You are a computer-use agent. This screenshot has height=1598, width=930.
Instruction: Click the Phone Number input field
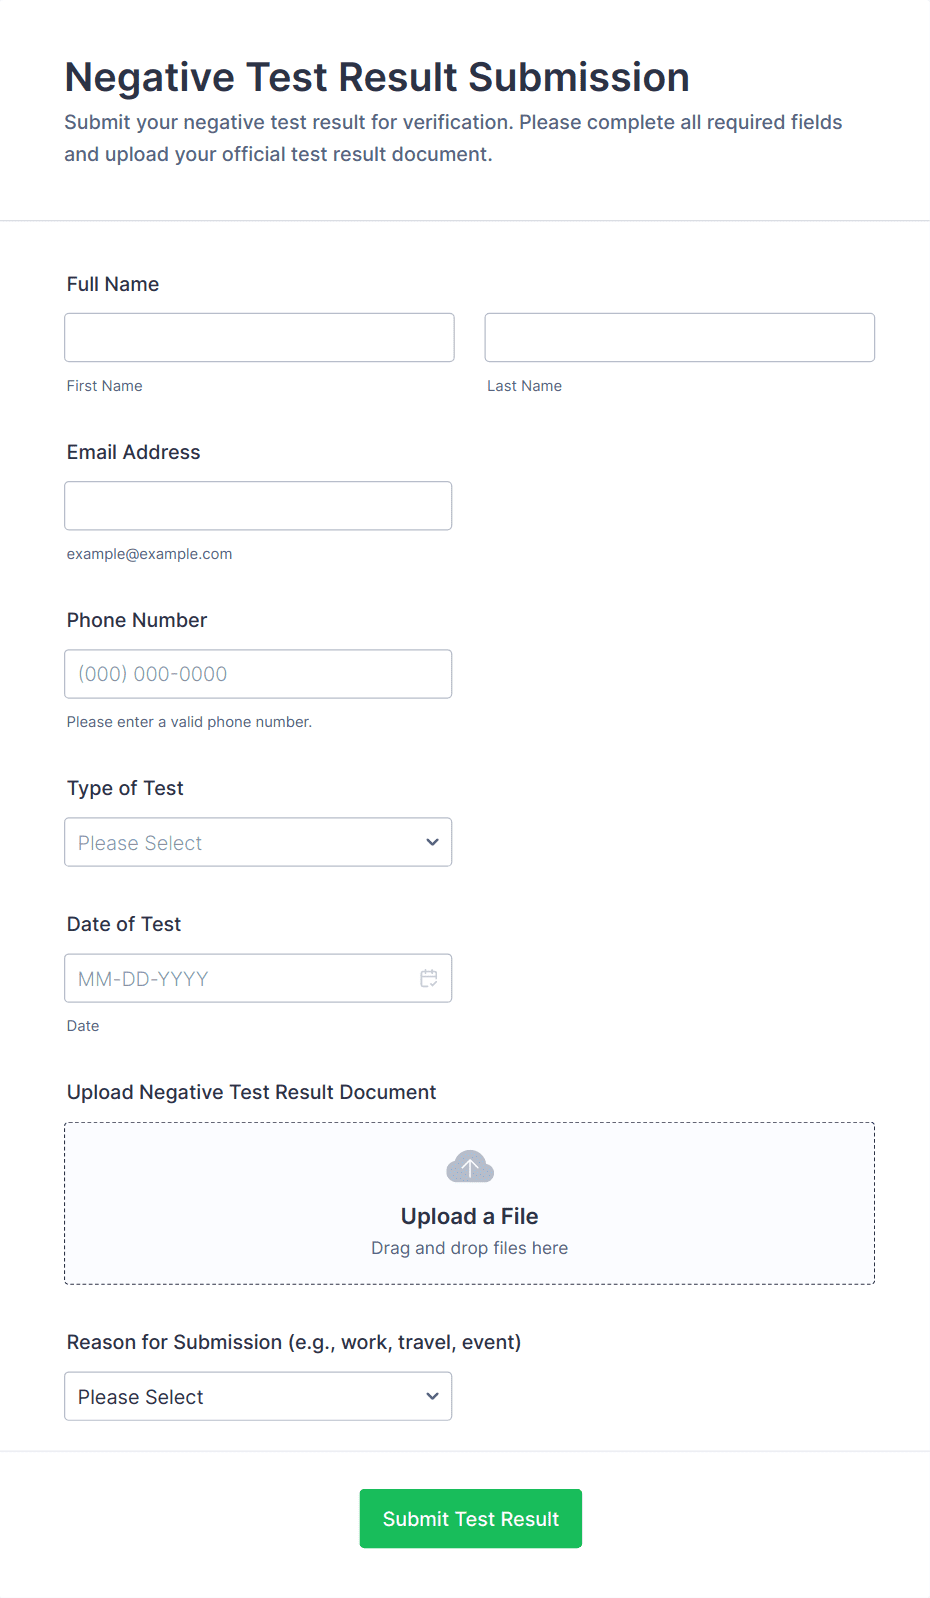(258, 674)
